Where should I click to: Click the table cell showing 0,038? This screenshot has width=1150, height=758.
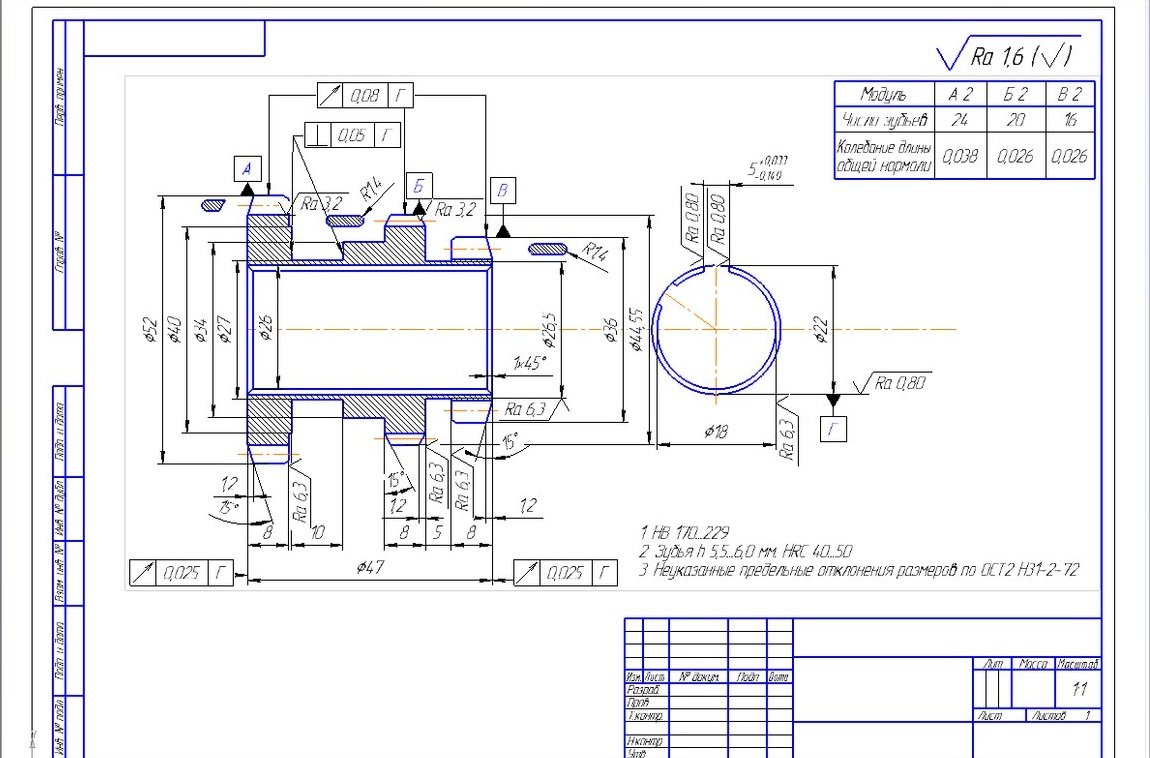coord(960,156)
